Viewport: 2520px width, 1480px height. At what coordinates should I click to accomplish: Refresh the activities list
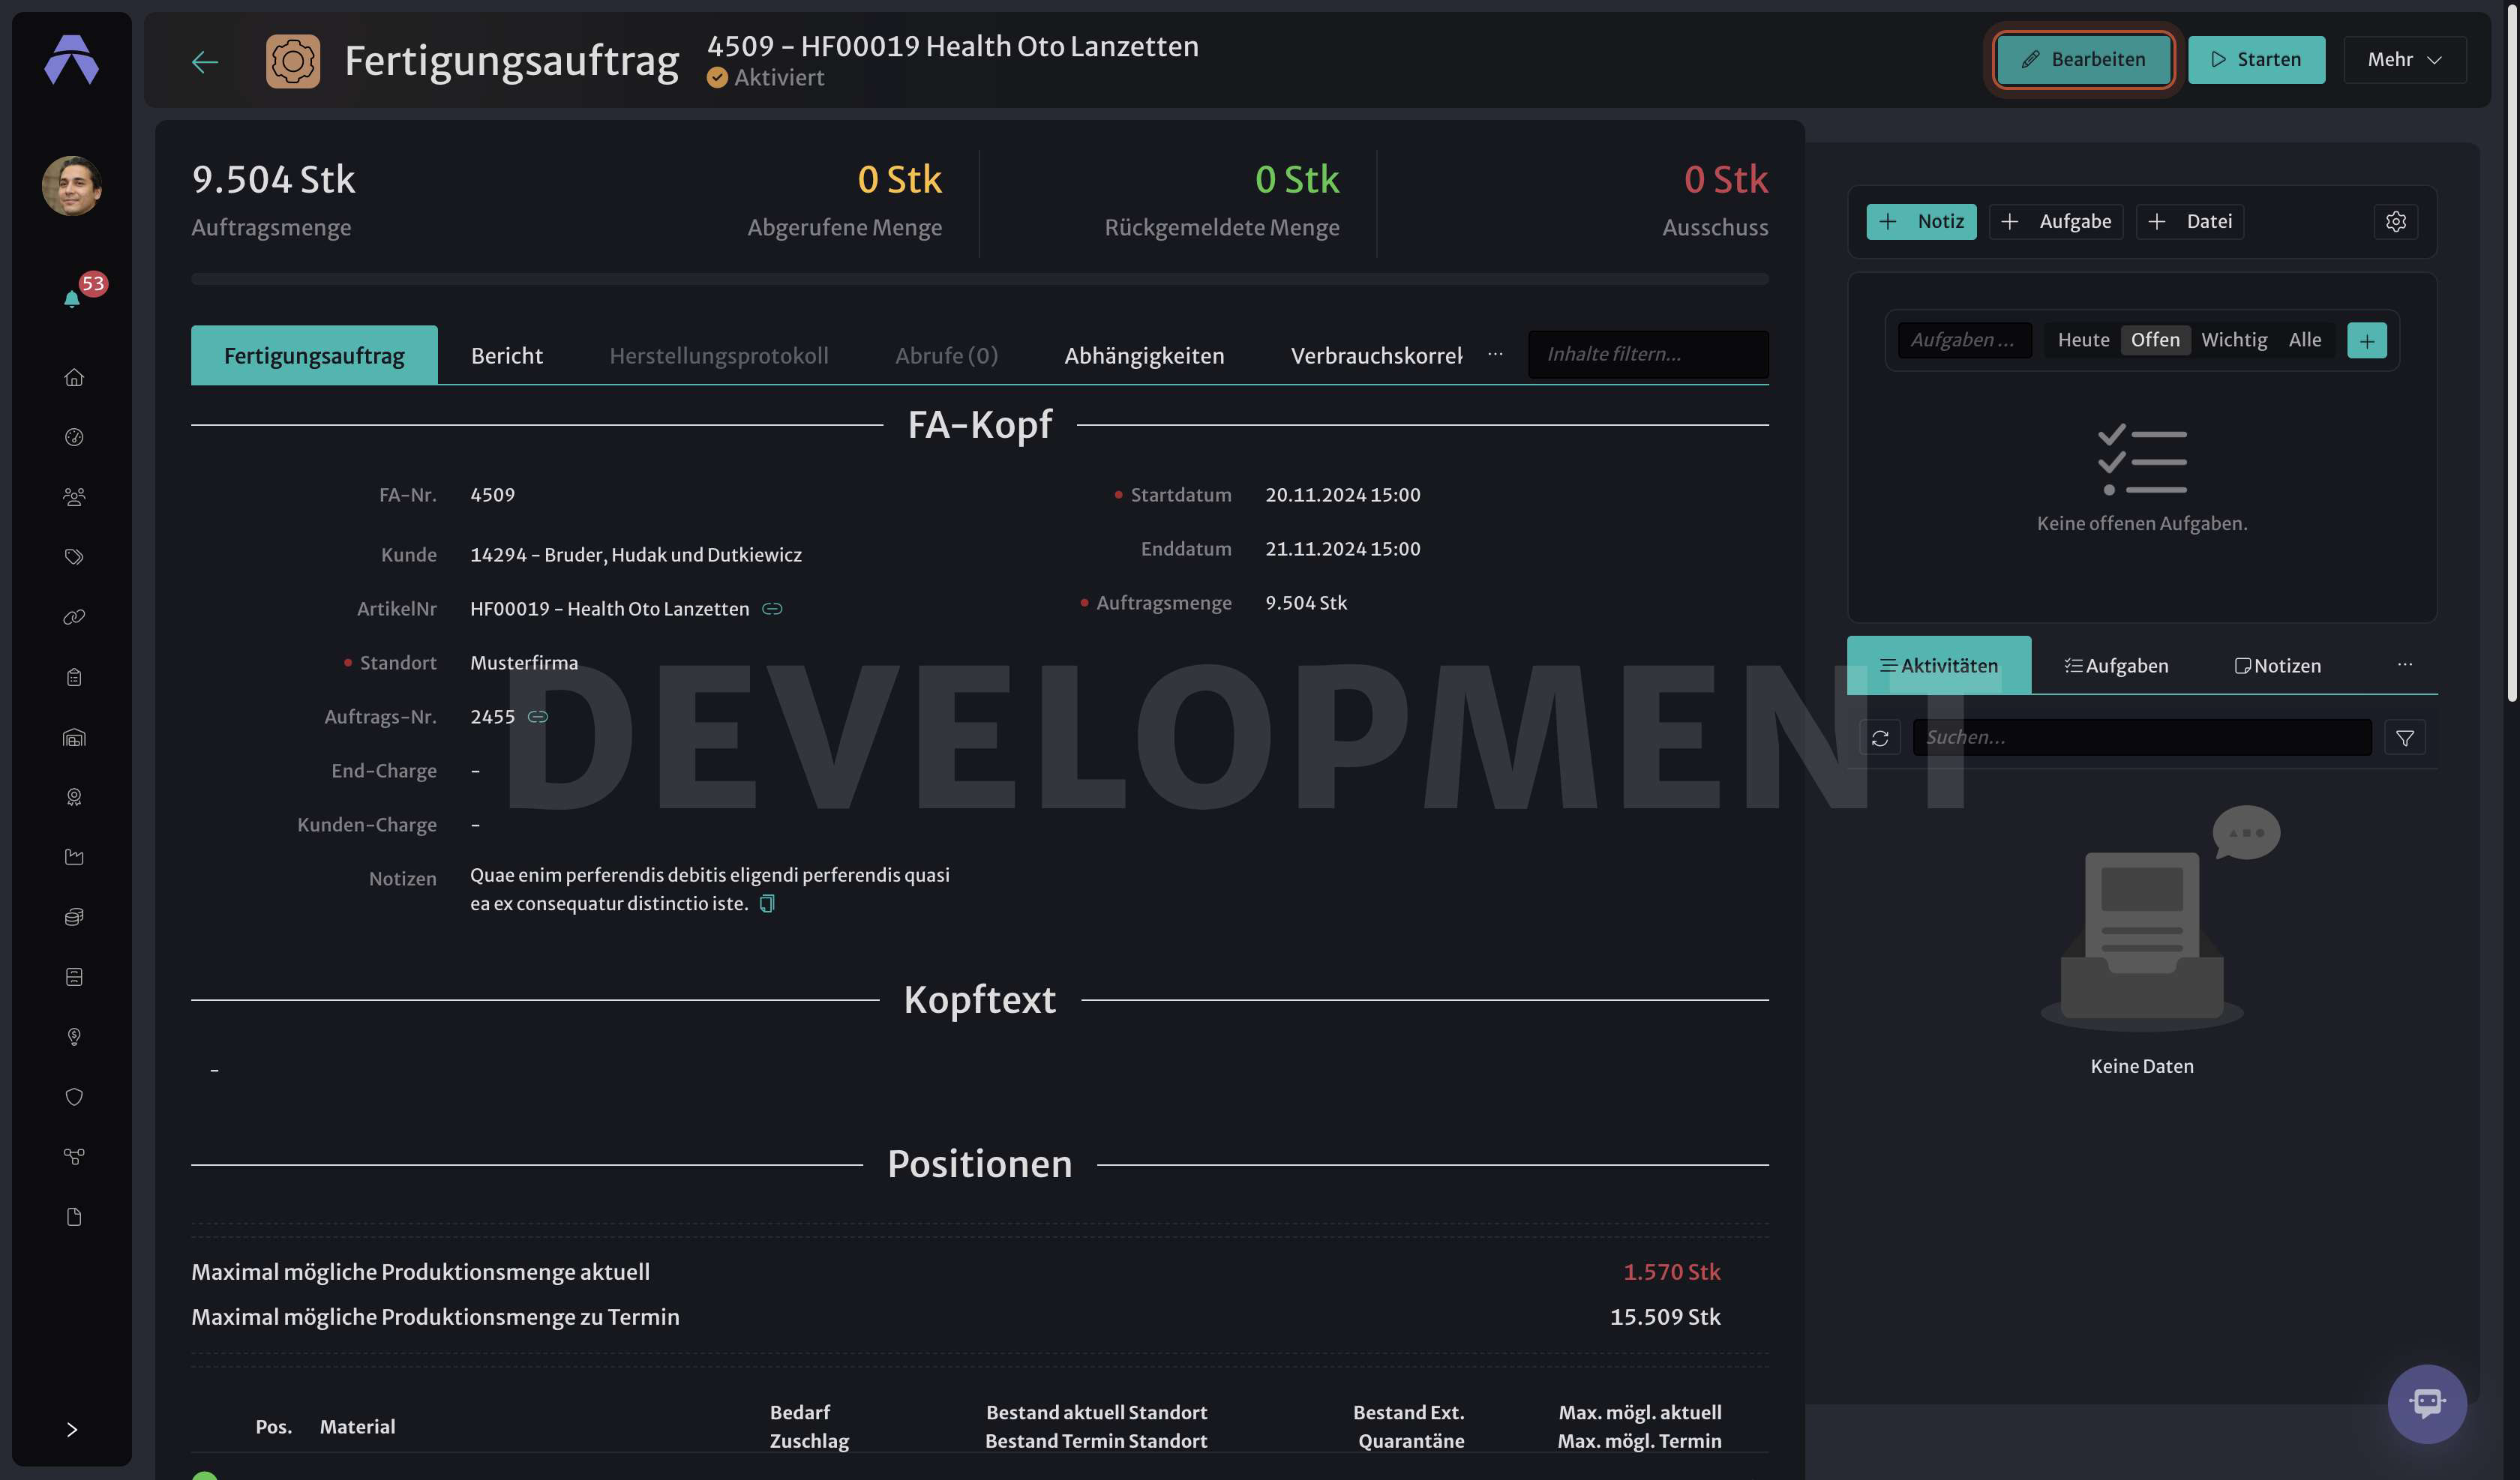(x=1880, y=738)
